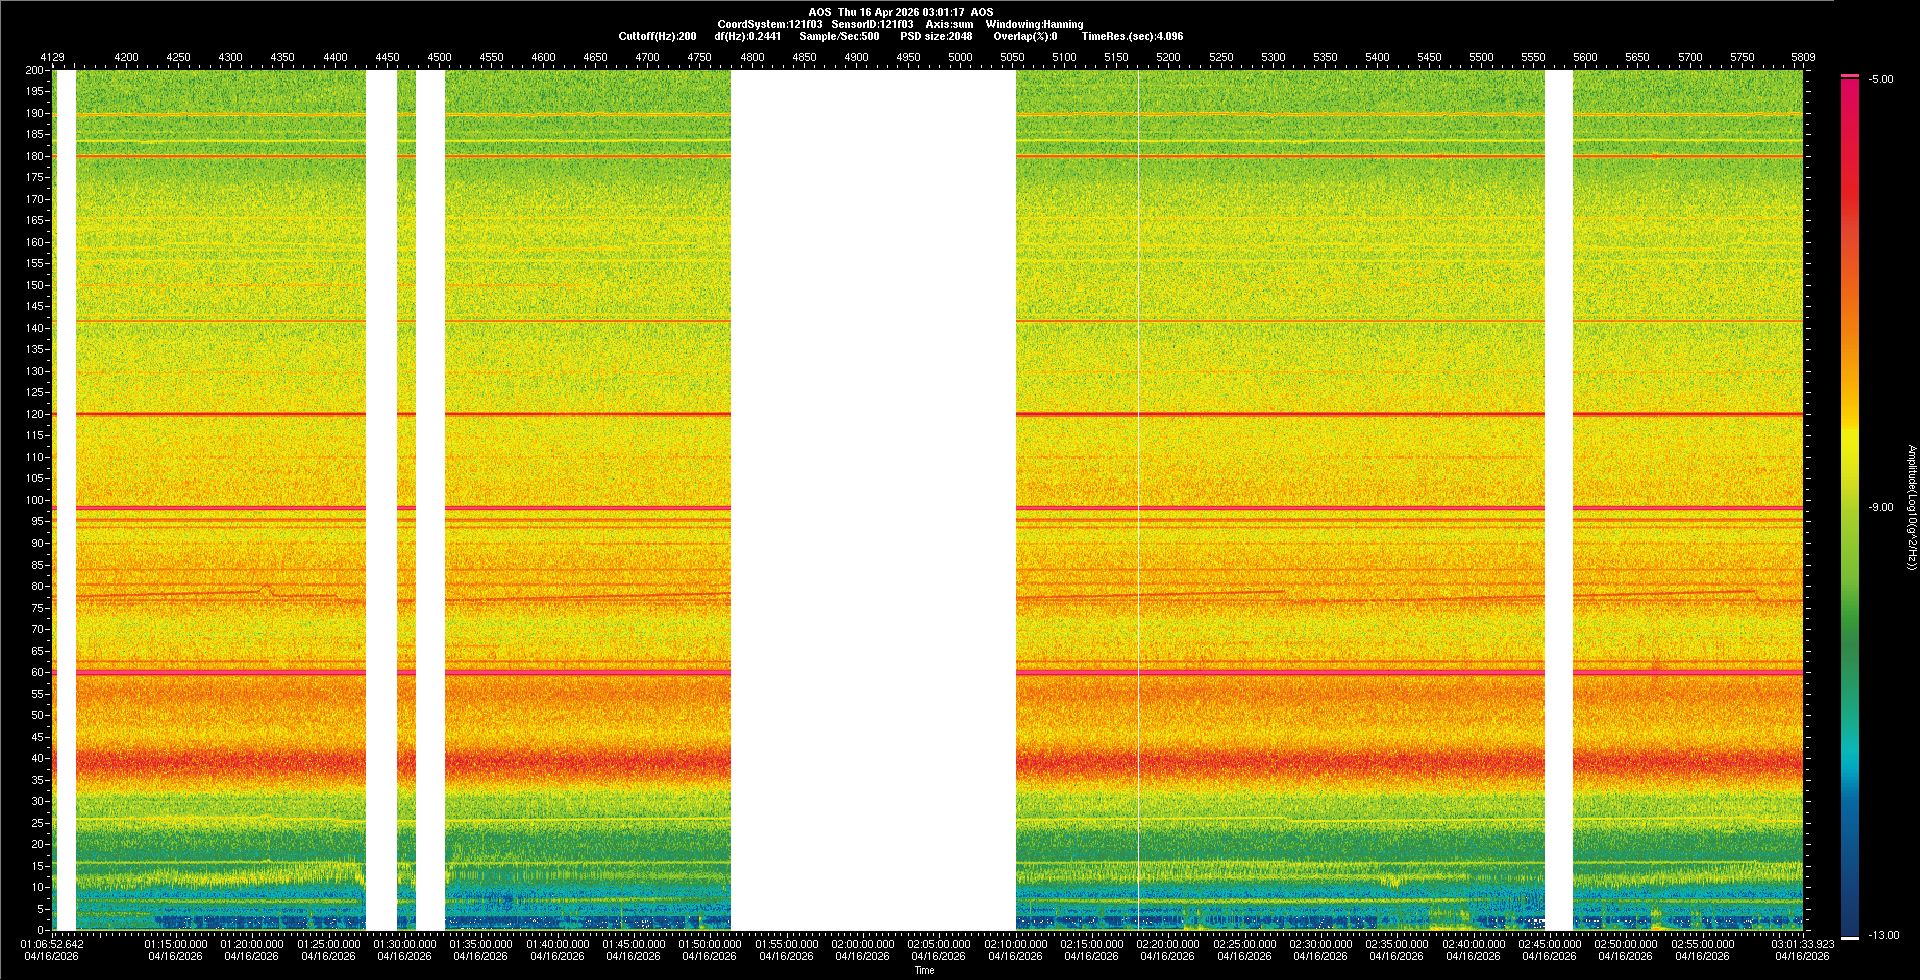Select the Cutoff(Hz):200 parameter text
The width and height of the screenshot is (1920, 980).
tap(657, 36)
